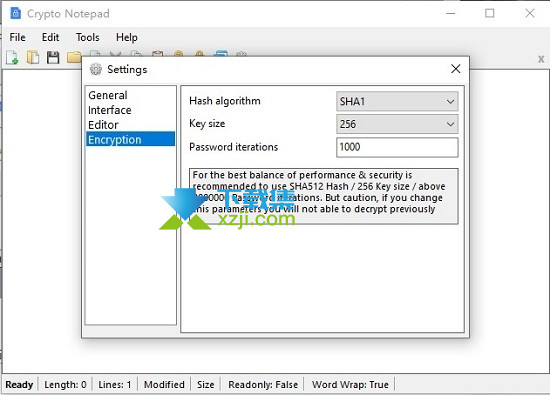The width and height of the screenshot is (550, 395).
Task: Minimize the Crypto Notepad window
Action: [x=450, y=13]
